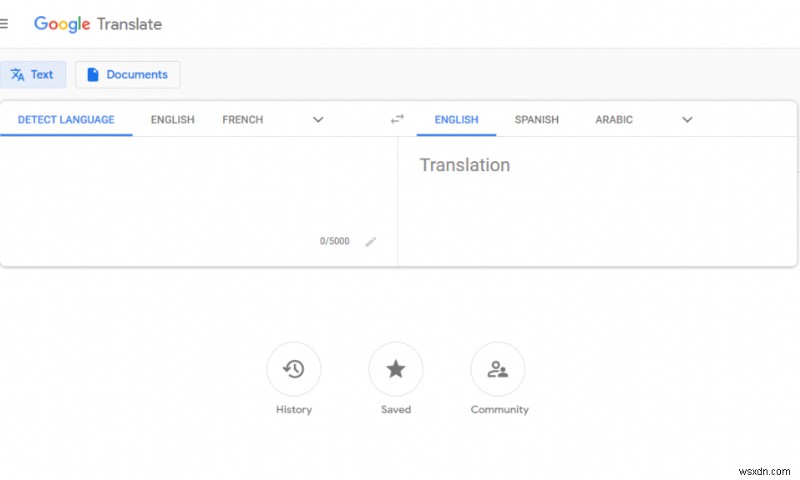The width and height of the screenshot is (800, 480).
Task: Open the hamburger main menu
Action: (x=4, y=23)
